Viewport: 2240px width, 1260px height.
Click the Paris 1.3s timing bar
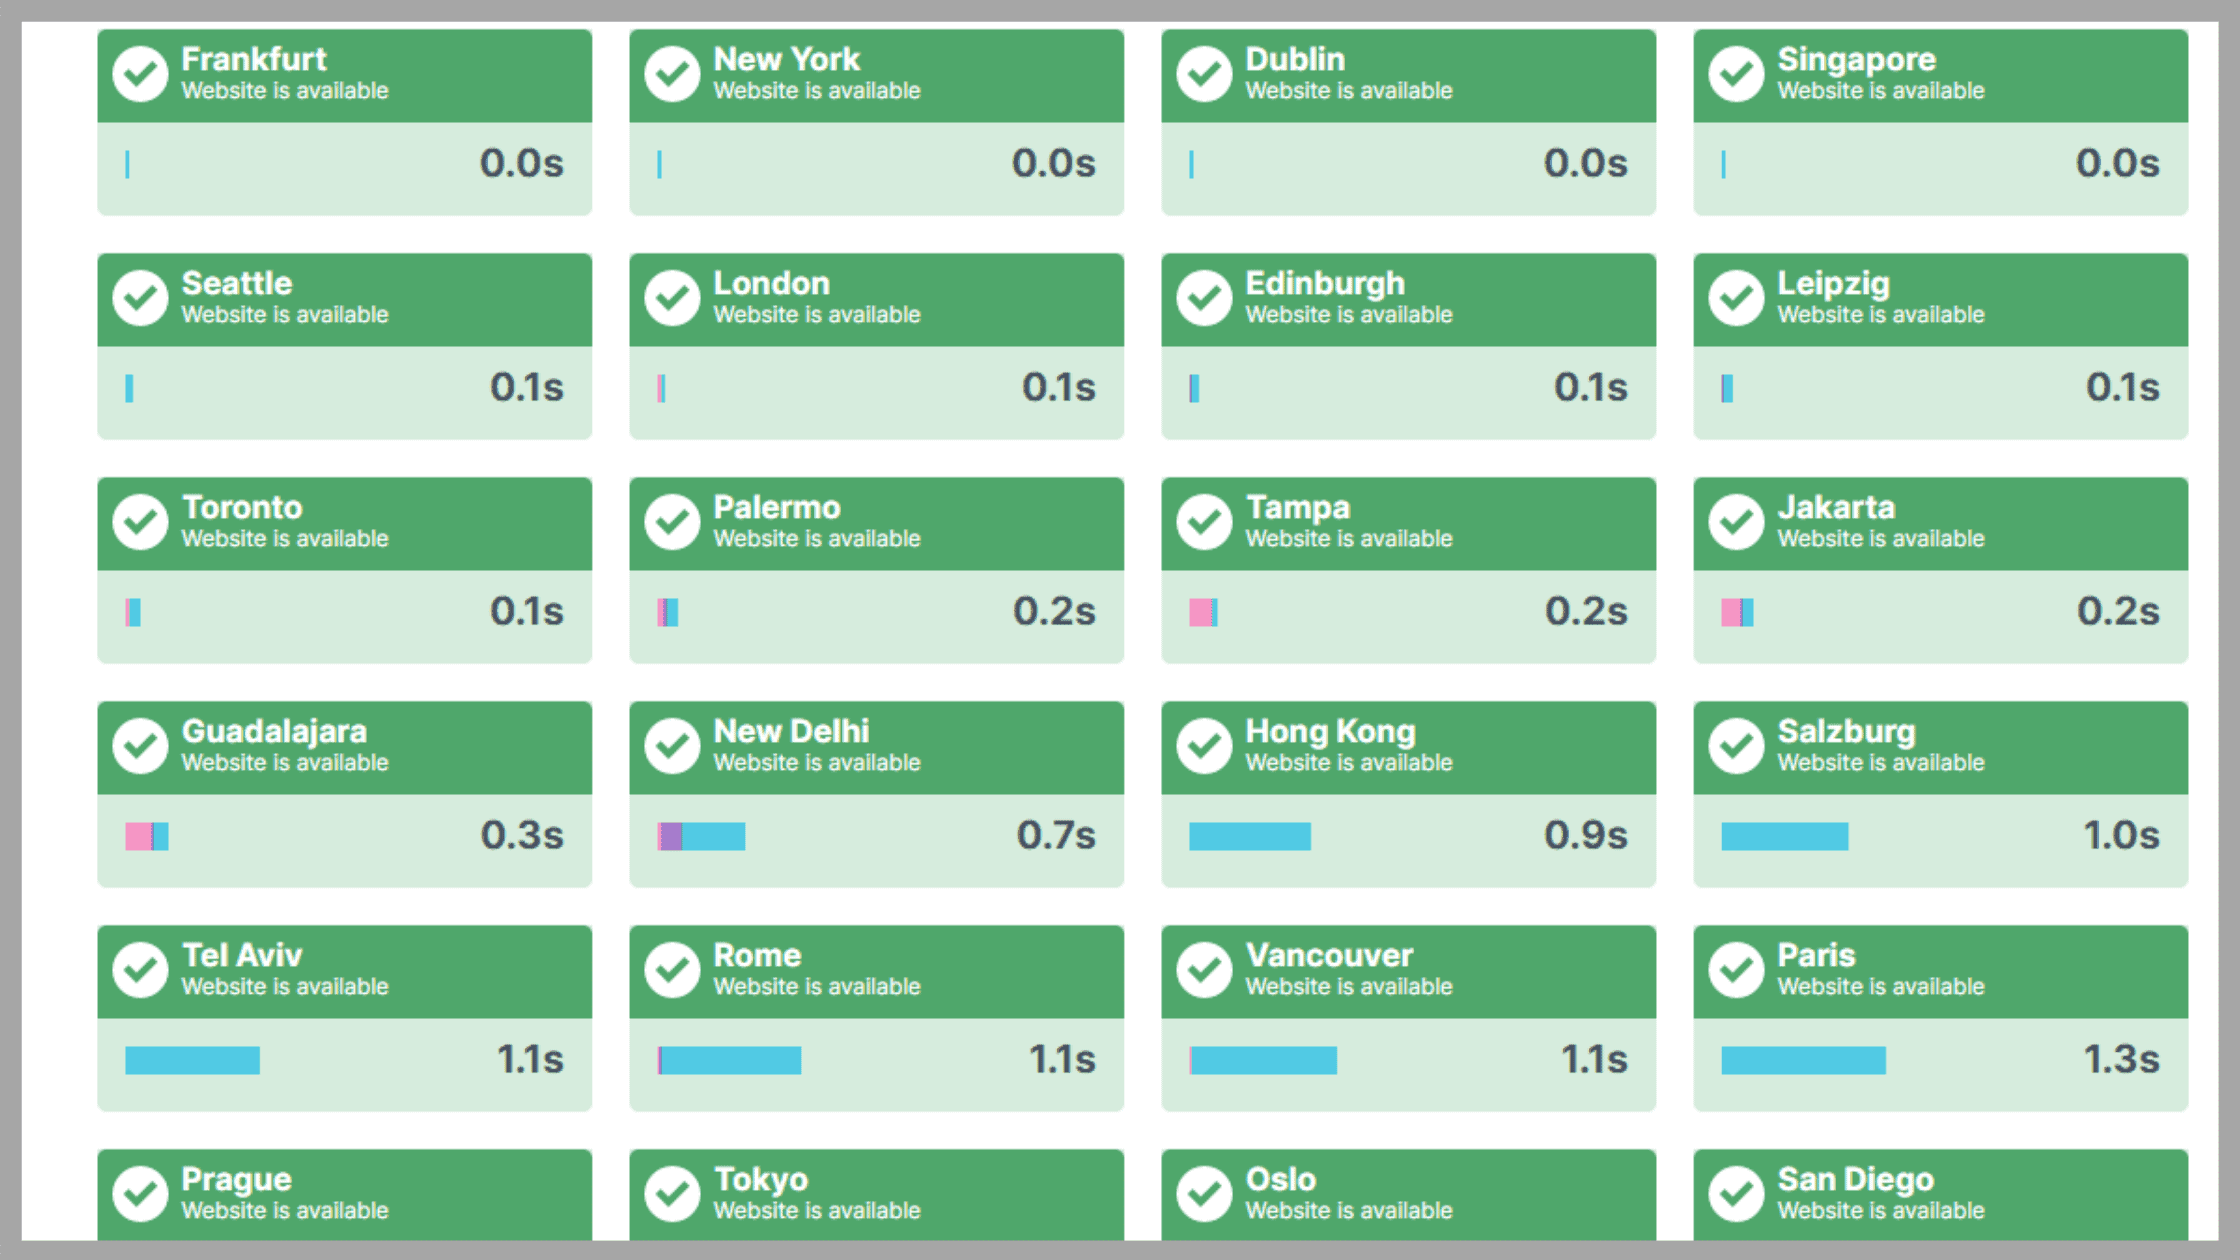1803,1060
